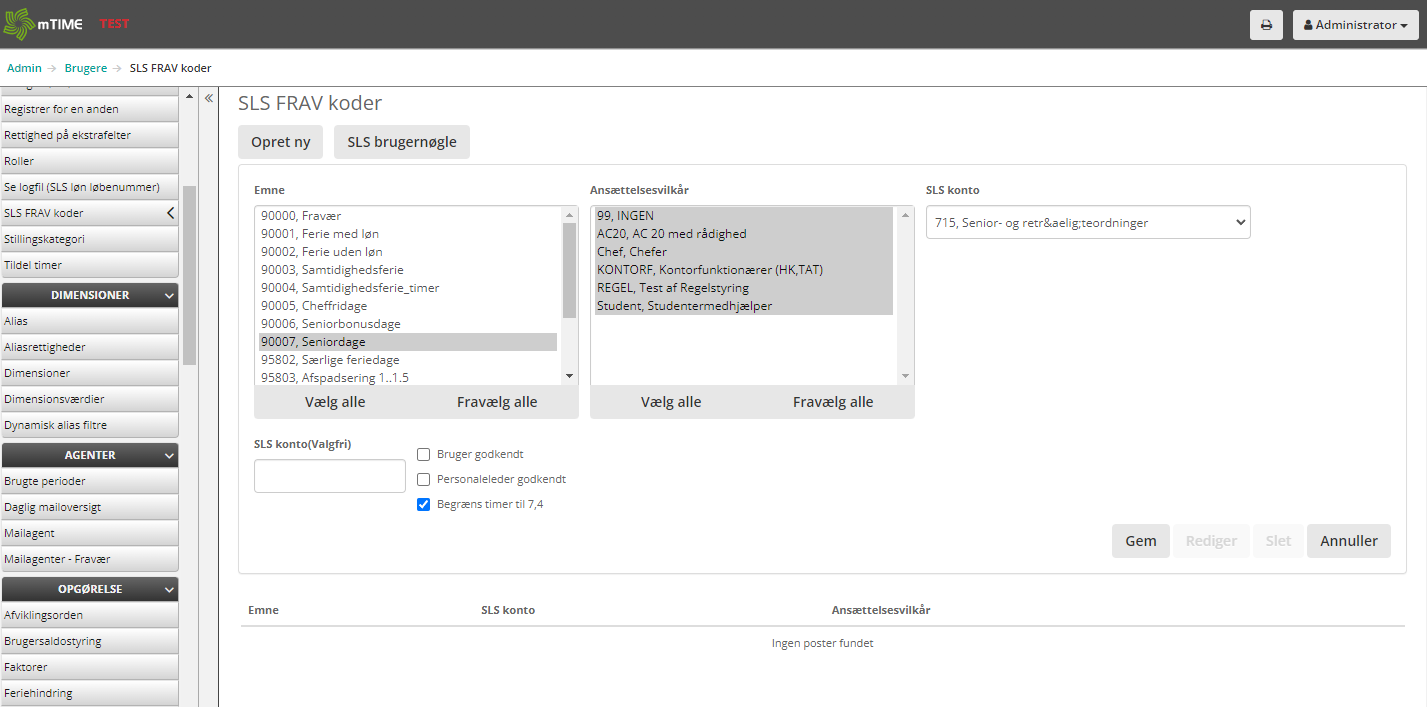Click the SLS konto(Valgfri) text field
This screenshot has height=707, width=1427.
click(329, 476)
